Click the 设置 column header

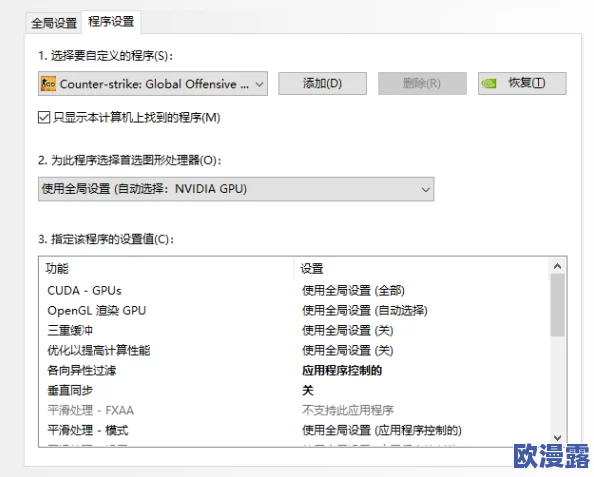click(x=421, y=269)
